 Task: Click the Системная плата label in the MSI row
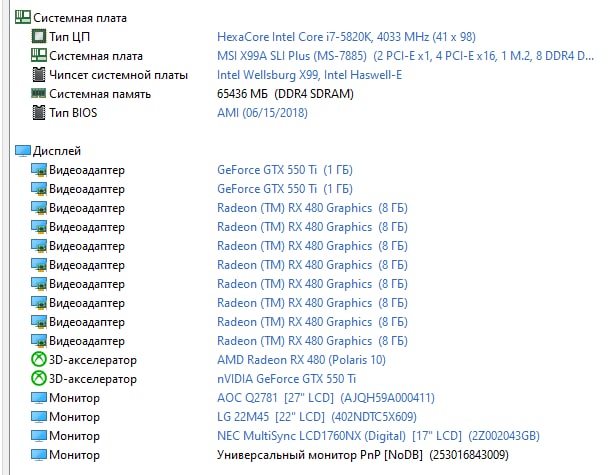96,56
